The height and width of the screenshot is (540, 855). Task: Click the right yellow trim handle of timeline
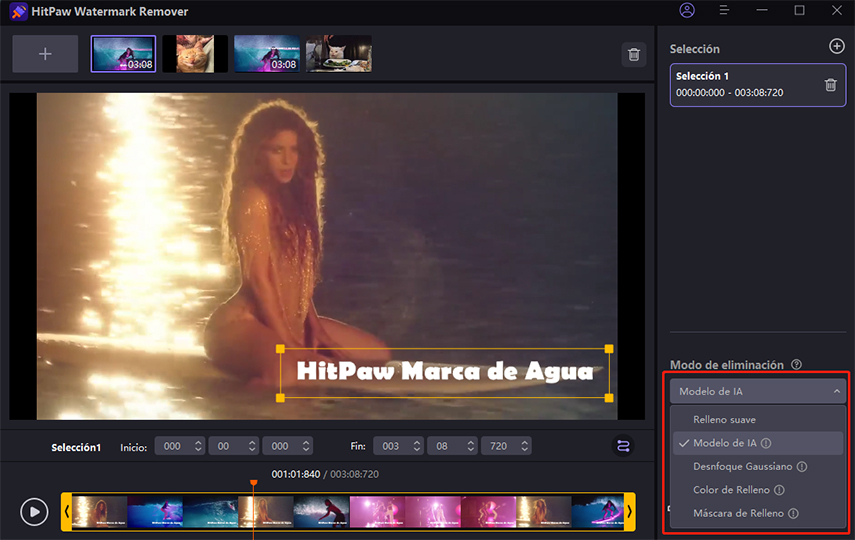pos(629,512)
